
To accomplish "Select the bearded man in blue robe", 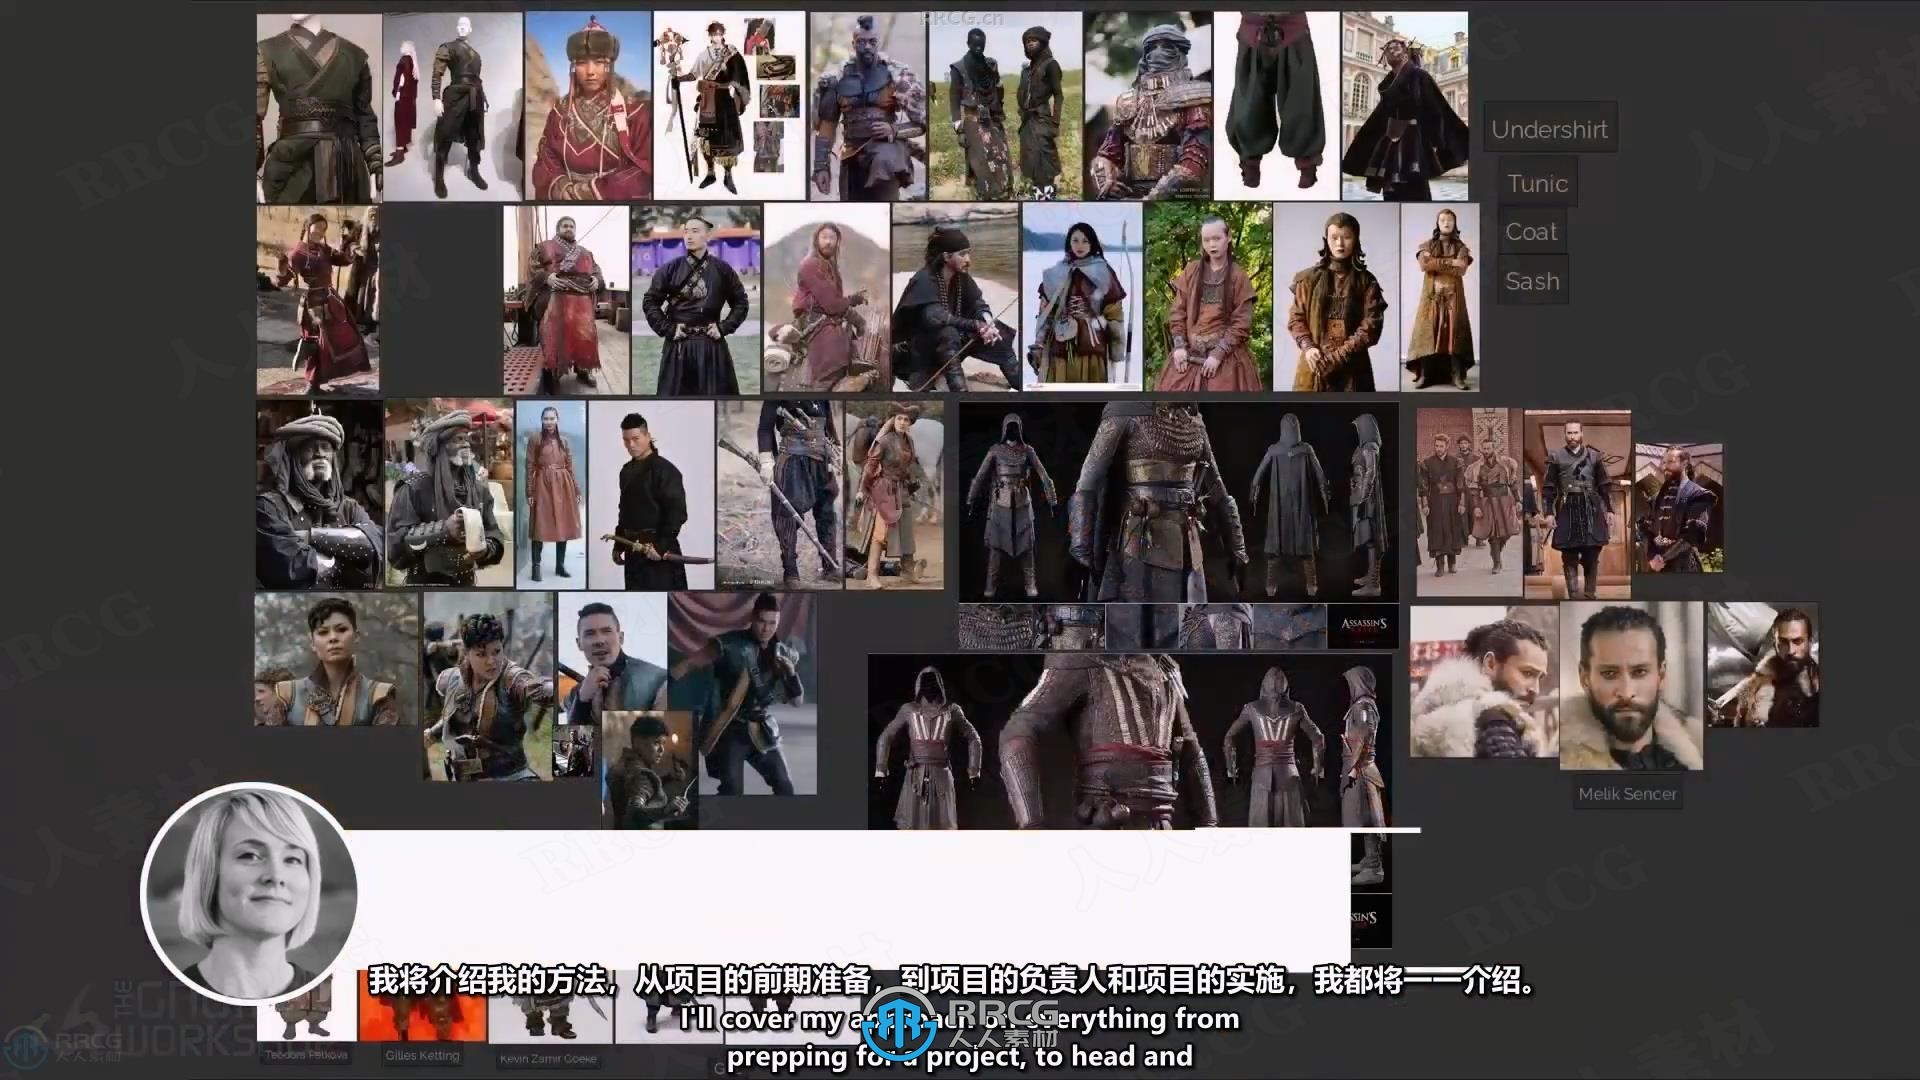I will (1678, 508).
